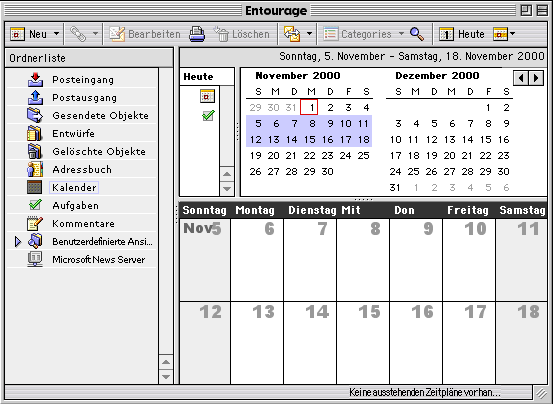Click the Posteingang inbox icon
The image size is (553, 404).
(x=35, y=80)
